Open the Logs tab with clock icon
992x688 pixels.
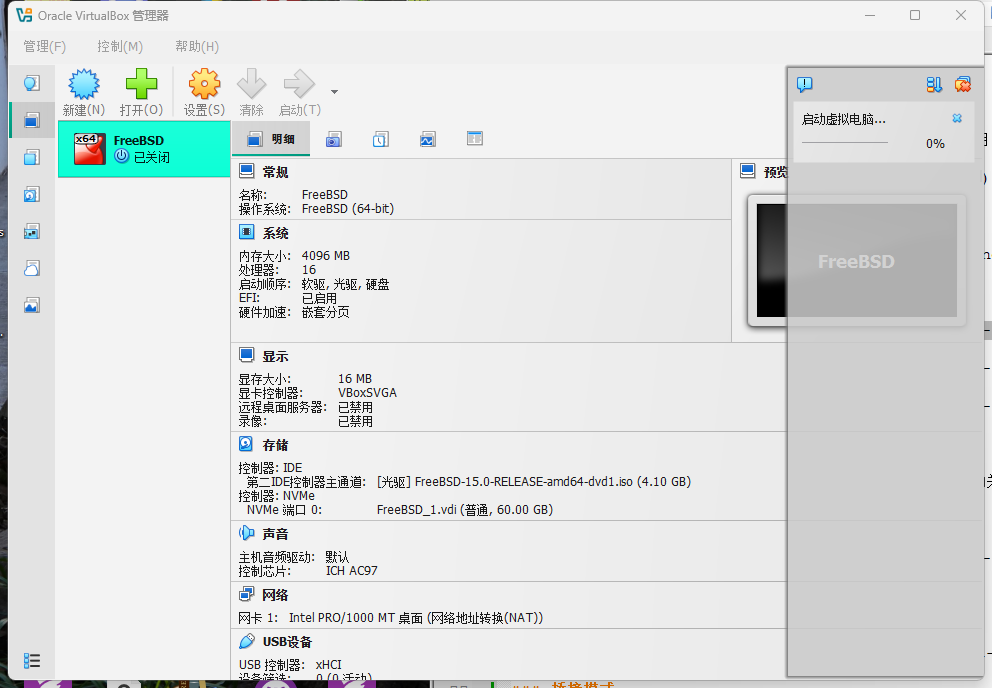click(380, 139)
